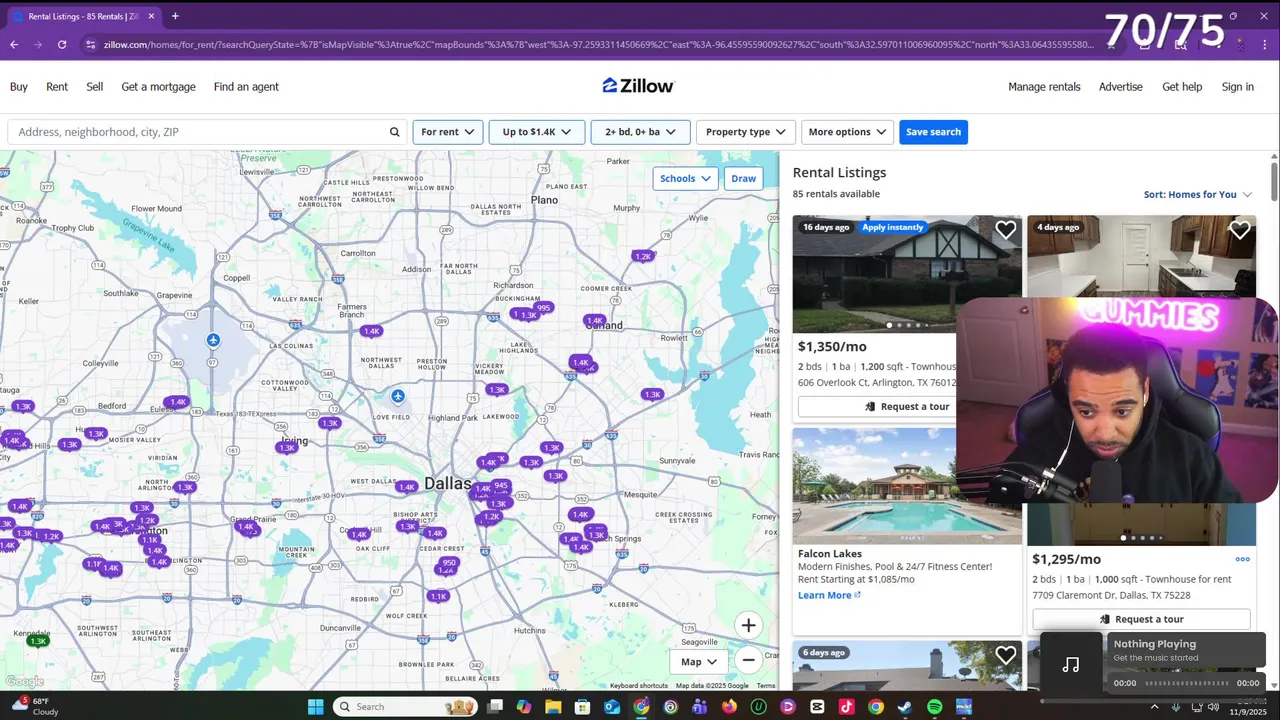Click the Love Field airport marker on map
Screen dimensions: 1280x720
pyautogui.click(x=398, y=396)
